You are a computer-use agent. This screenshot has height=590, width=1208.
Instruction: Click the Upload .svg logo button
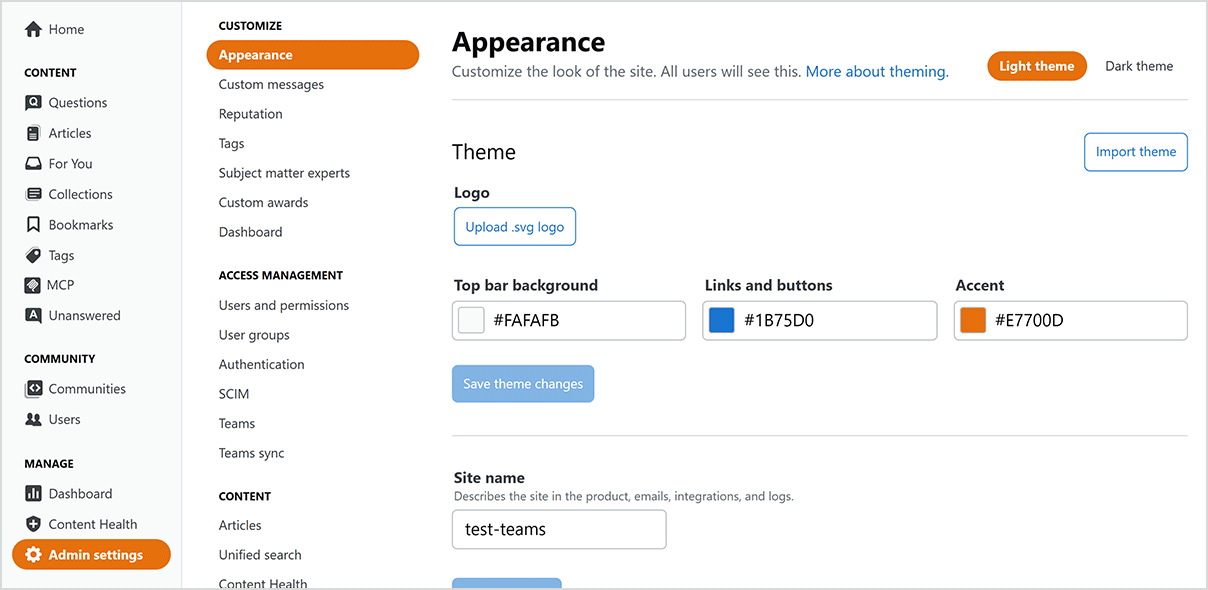point(514,227)
